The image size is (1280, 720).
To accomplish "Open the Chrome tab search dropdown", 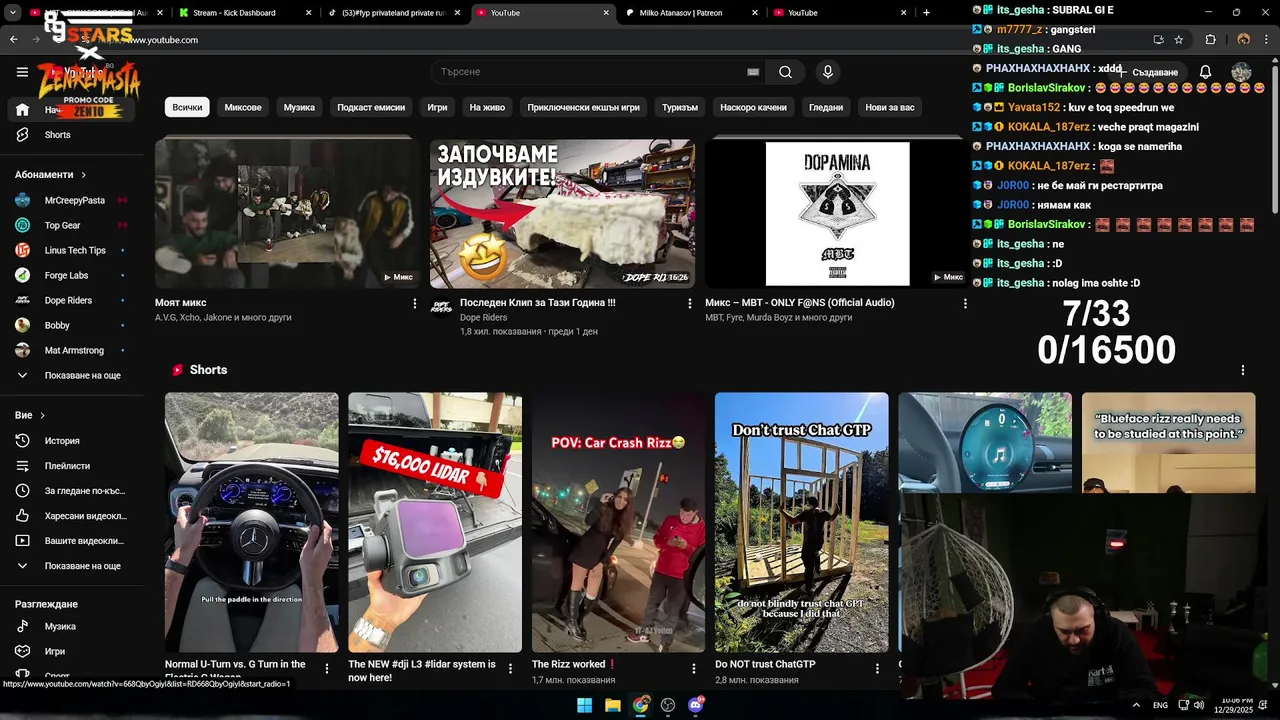I will pos(14,13).
